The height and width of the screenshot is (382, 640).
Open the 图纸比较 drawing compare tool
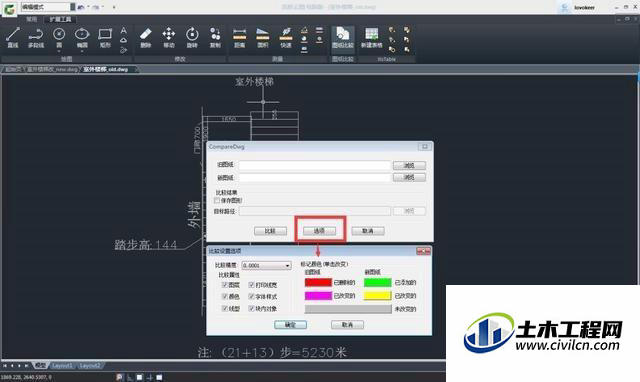[x=342, y=38]
